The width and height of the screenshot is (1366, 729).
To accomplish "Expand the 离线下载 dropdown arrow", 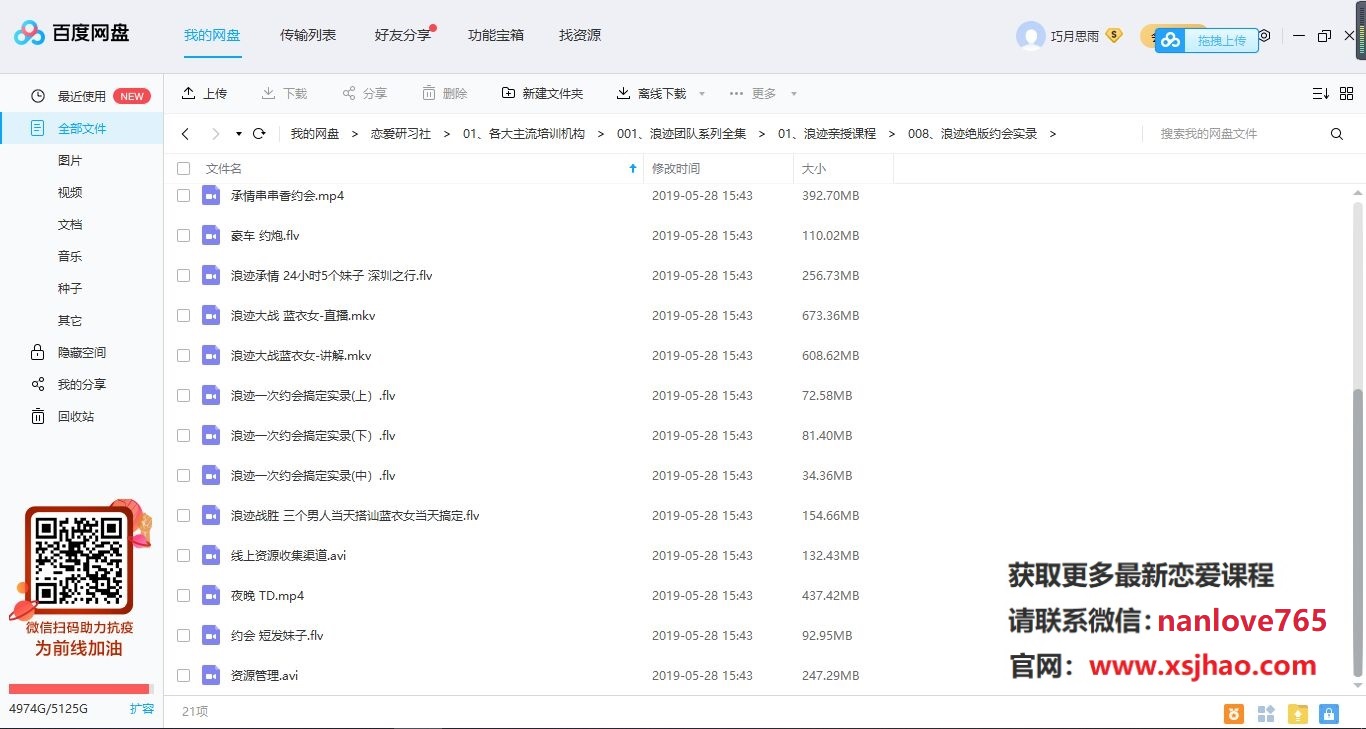I will point(702,94).
